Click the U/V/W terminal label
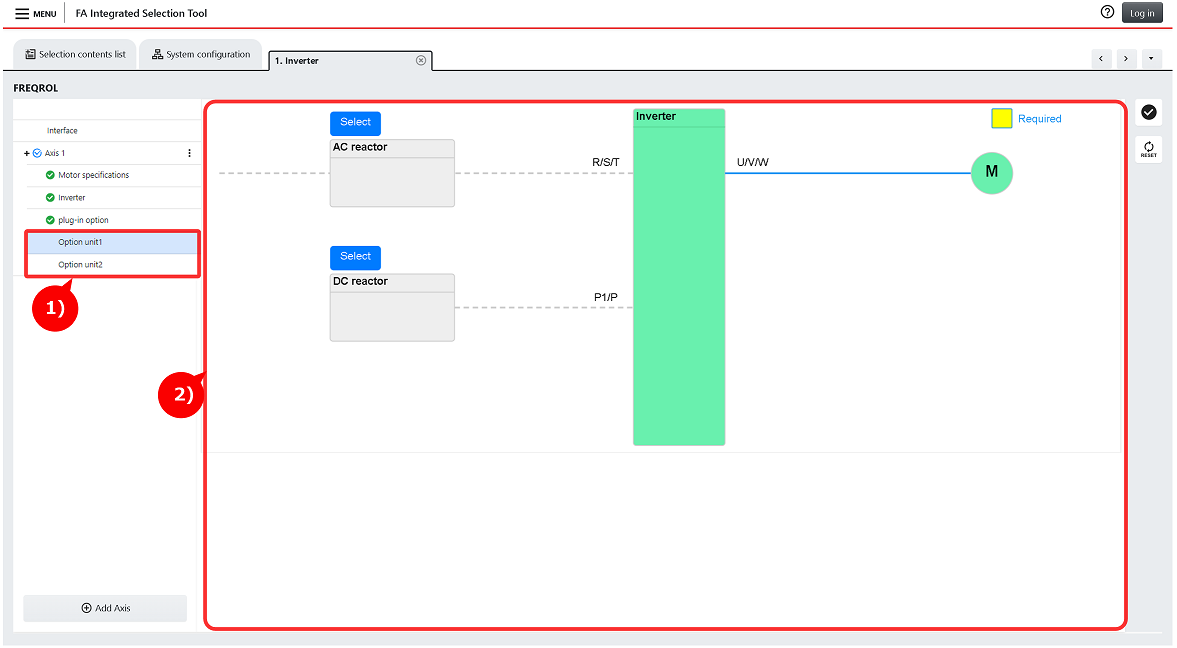This screenshot has height=648, width=1177. (x=752, y=162)
